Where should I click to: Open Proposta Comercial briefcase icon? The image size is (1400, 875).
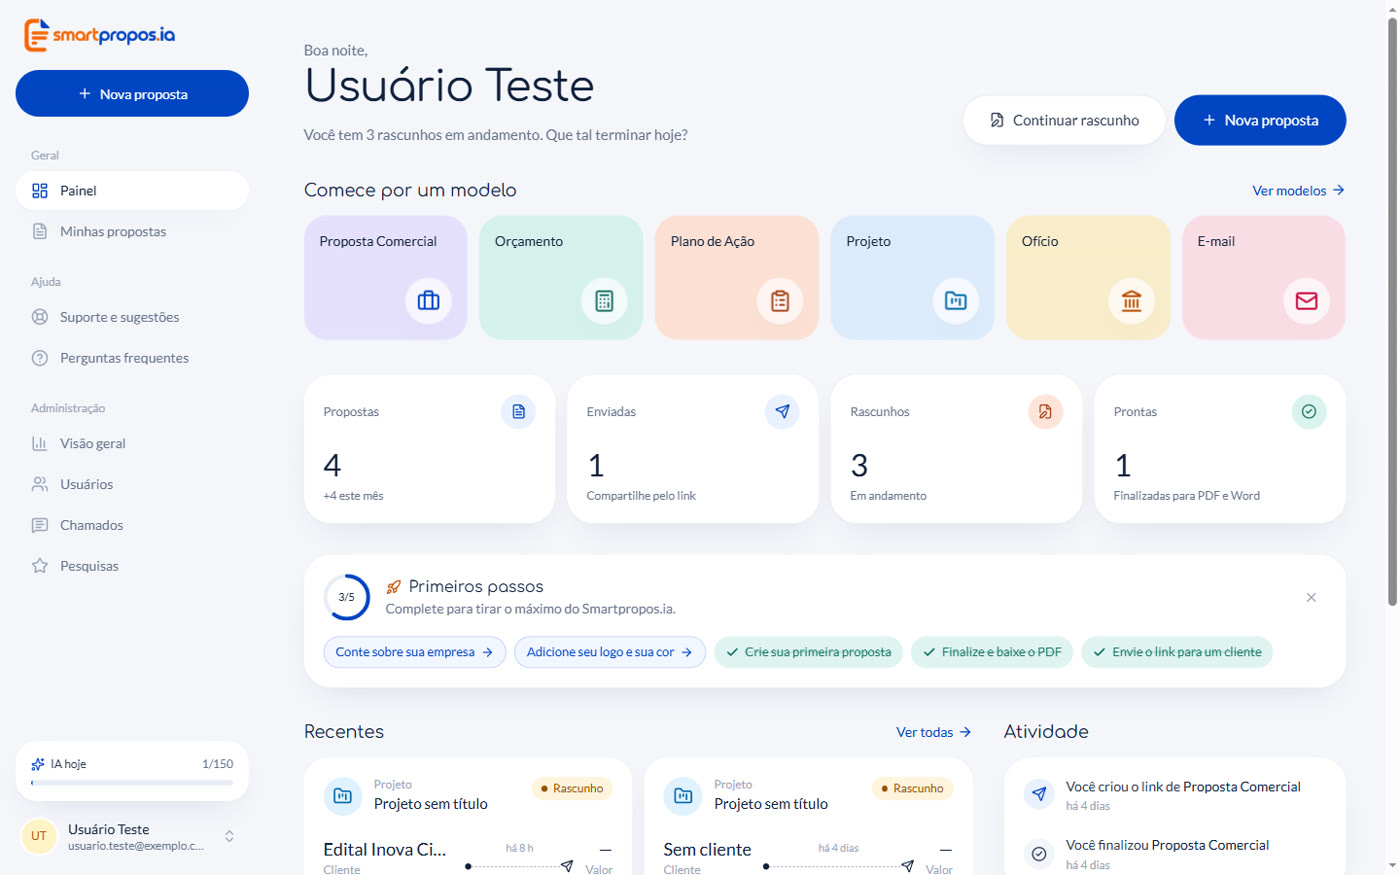click(x=428, y=300)
